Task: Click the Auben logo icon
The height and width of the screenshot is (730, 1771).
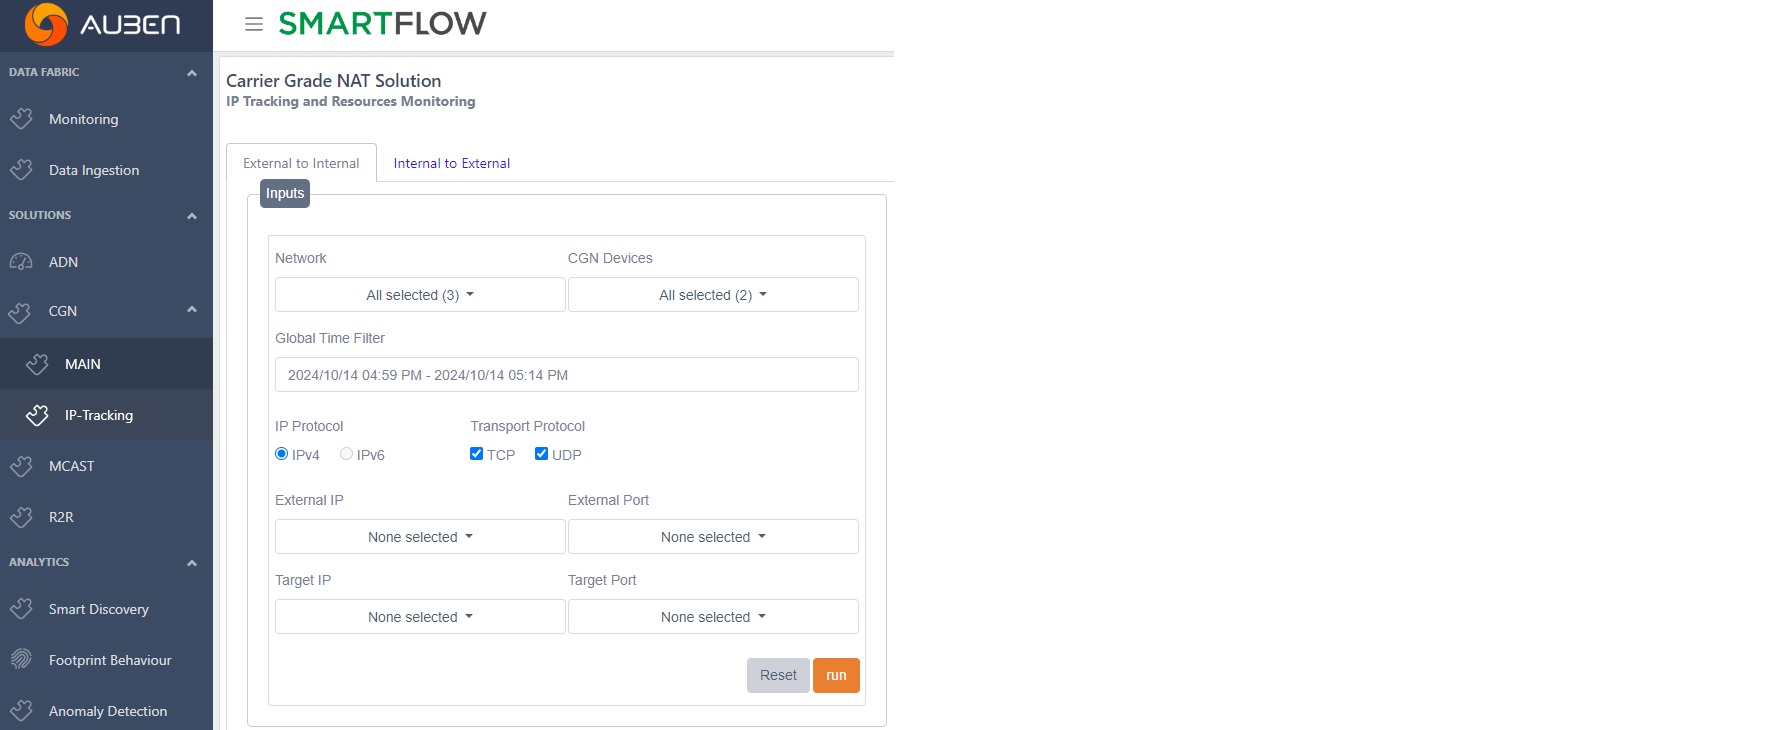Action: click(45, 24)
